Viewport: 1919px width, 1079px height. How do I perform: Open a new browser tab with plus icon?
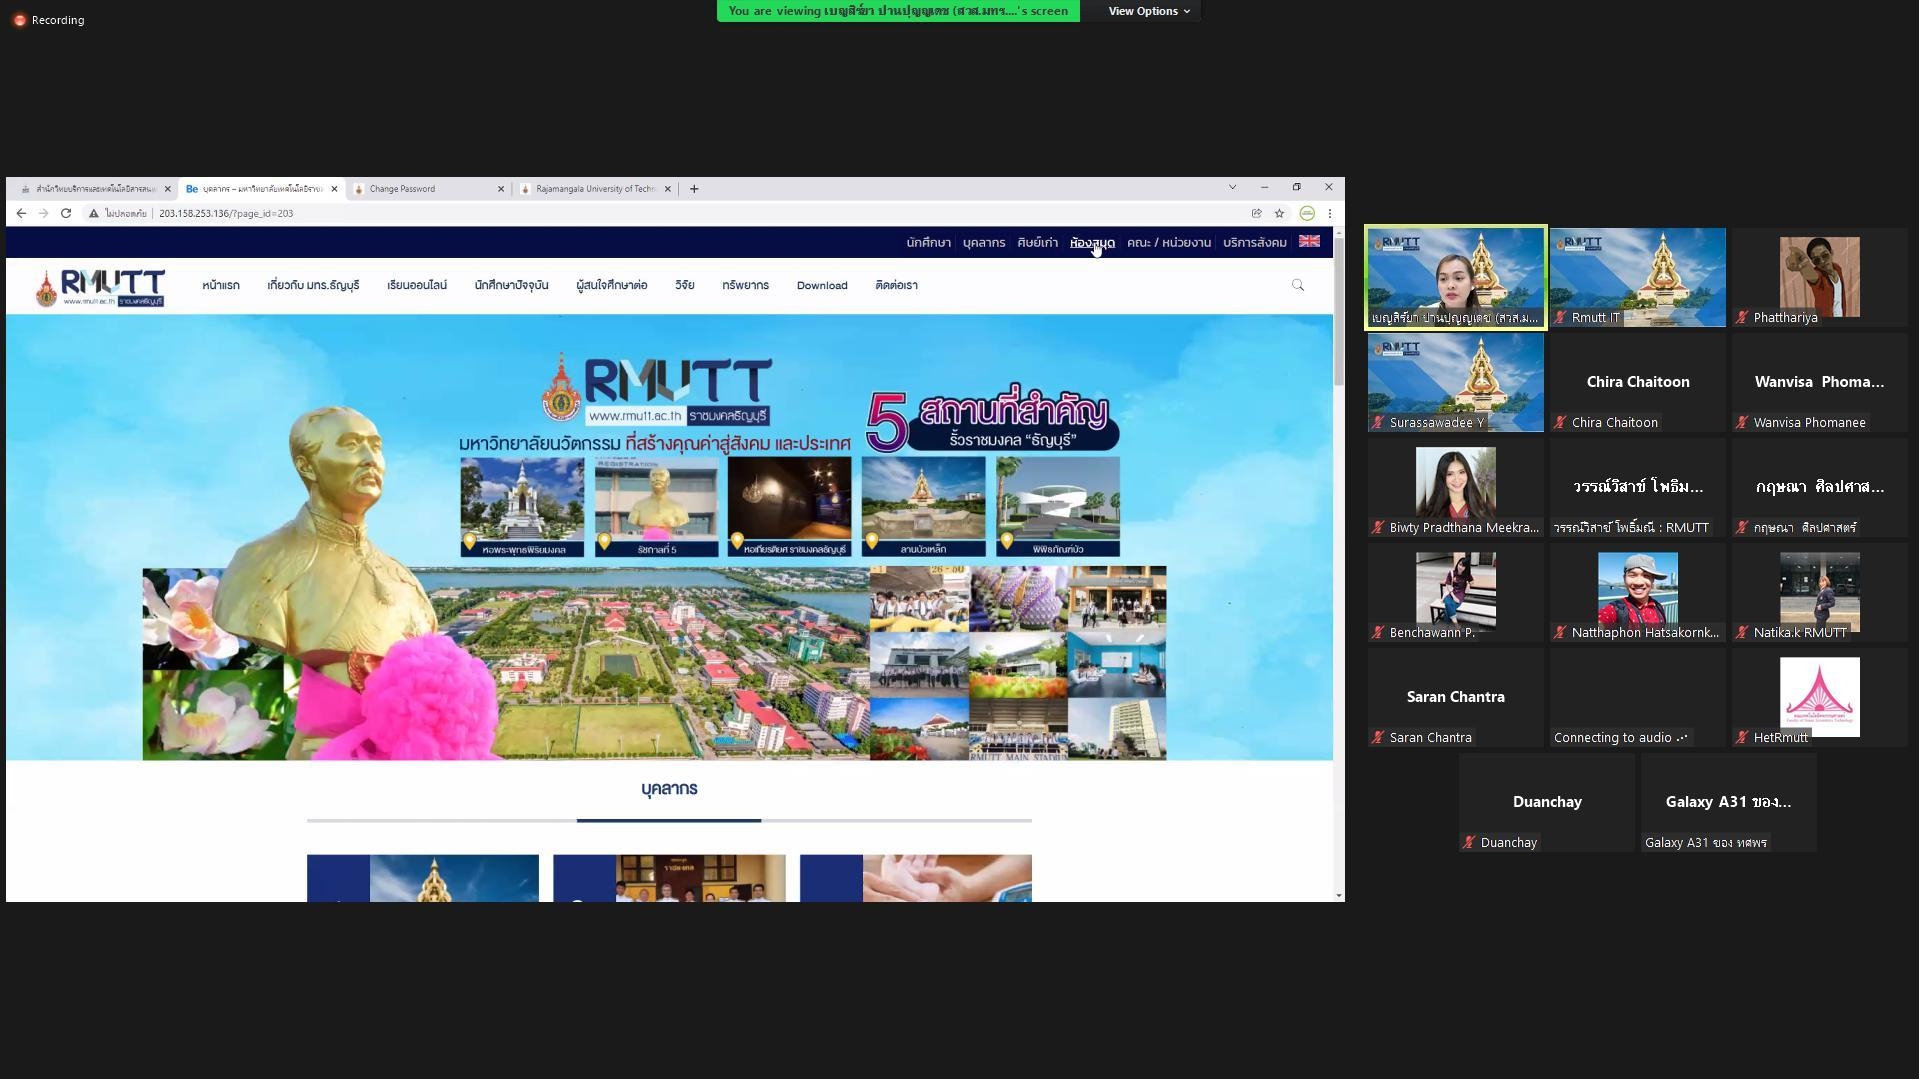point(694,188)
